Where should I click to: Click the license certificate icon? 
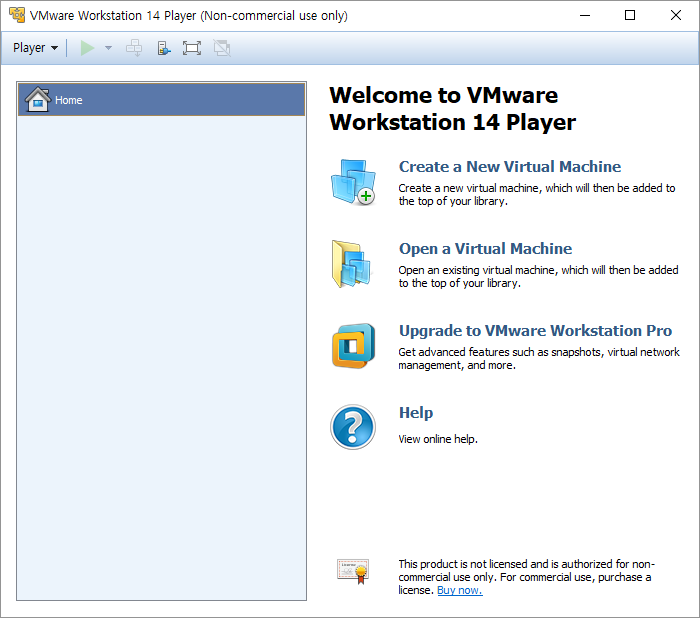pyautogui.click(x=353, y=571)
